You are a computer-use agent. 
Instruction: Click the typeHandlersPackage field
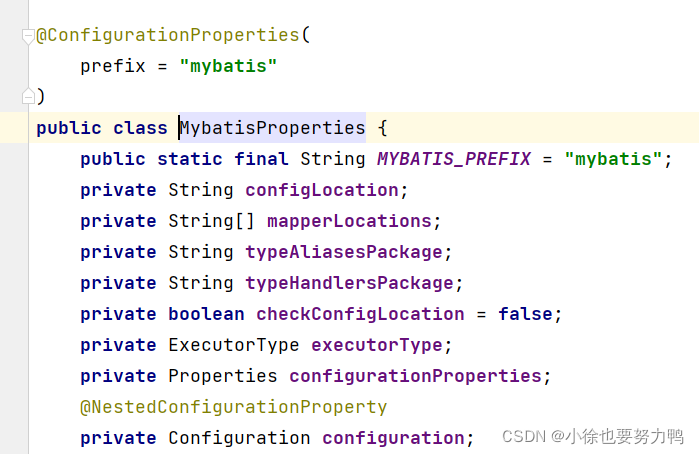coord(349,283)
